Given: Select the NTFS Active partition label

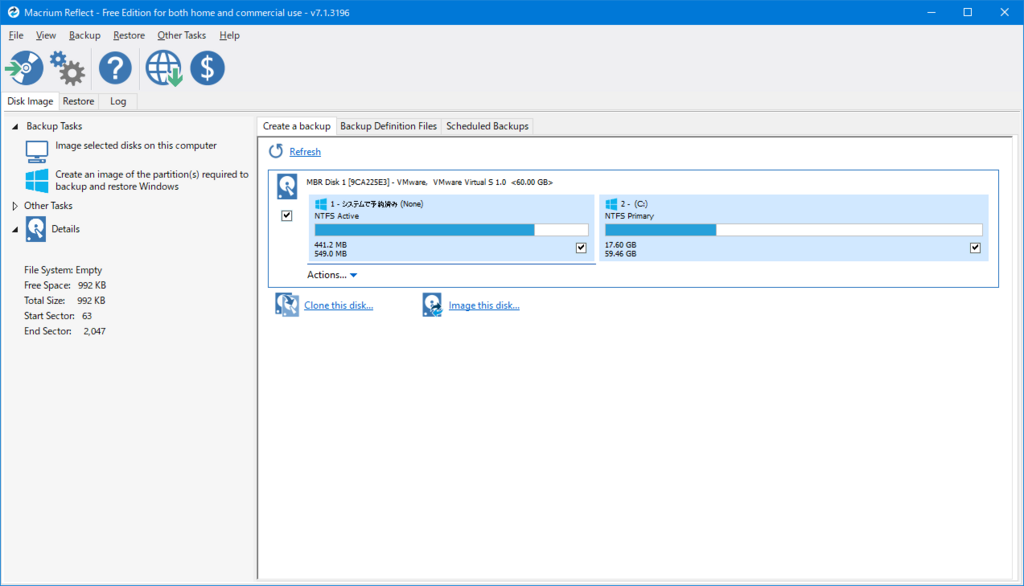Looking at the screenshot, I should click(336, 216).
